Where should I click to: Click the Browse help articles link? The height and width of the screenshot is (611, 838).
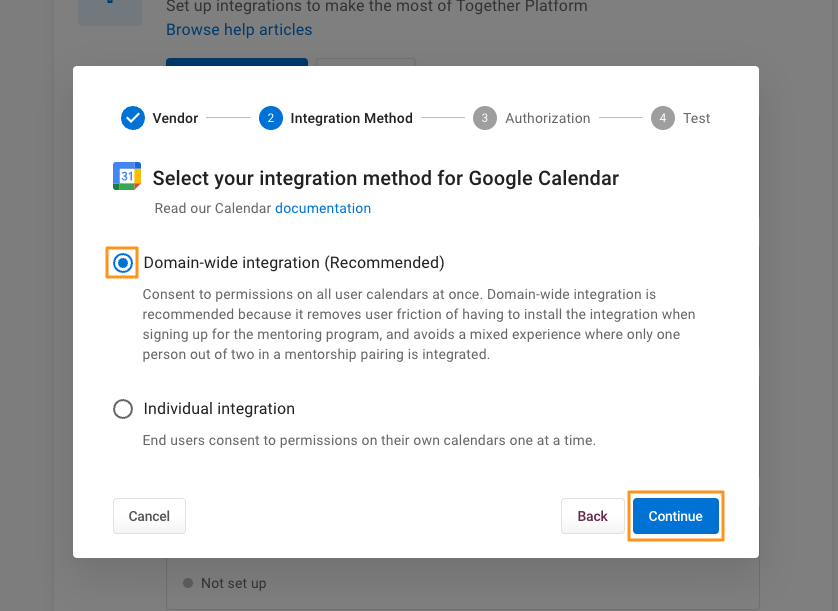(x=239, y=30)
